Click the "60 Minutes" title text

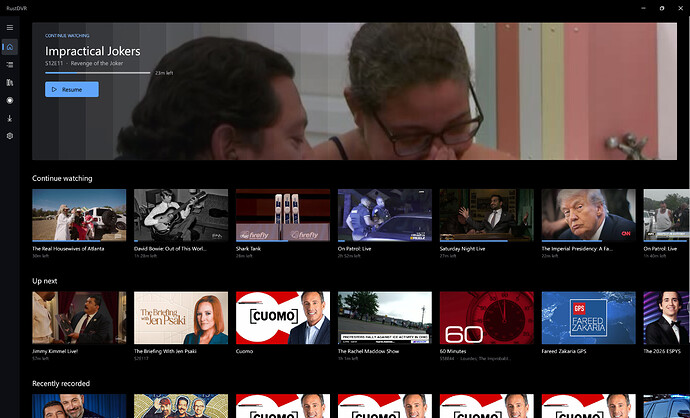[x=453, y=351]
